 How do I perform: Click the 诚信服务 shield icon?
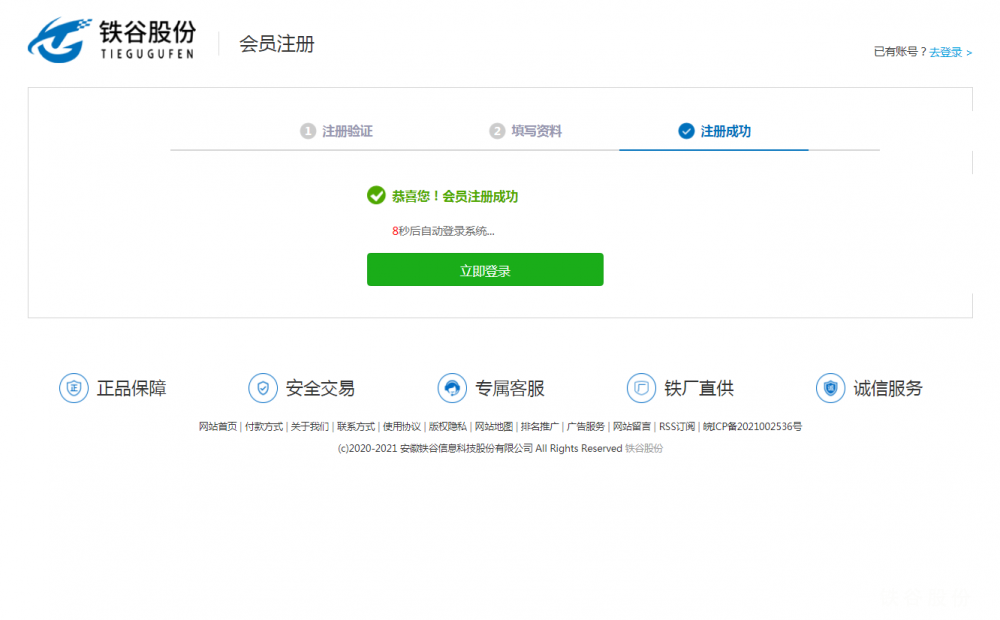(830, 388)
